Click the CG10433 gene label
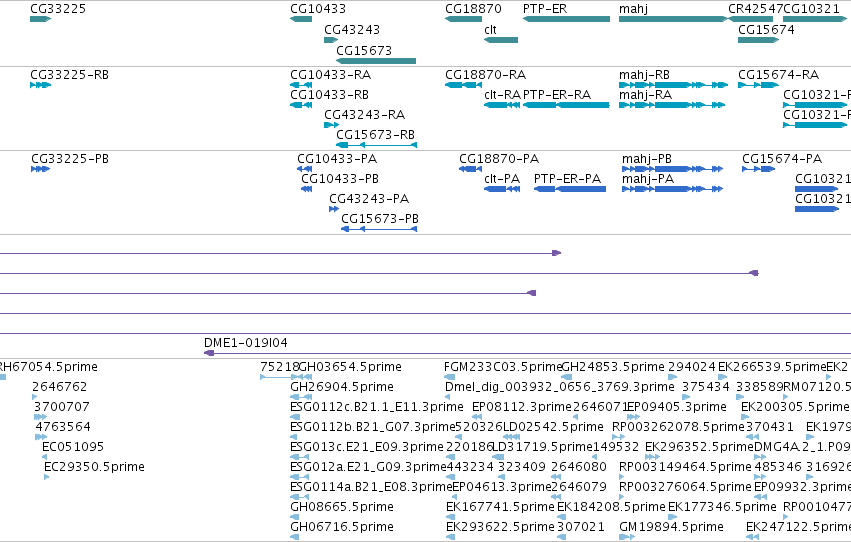 318,9
